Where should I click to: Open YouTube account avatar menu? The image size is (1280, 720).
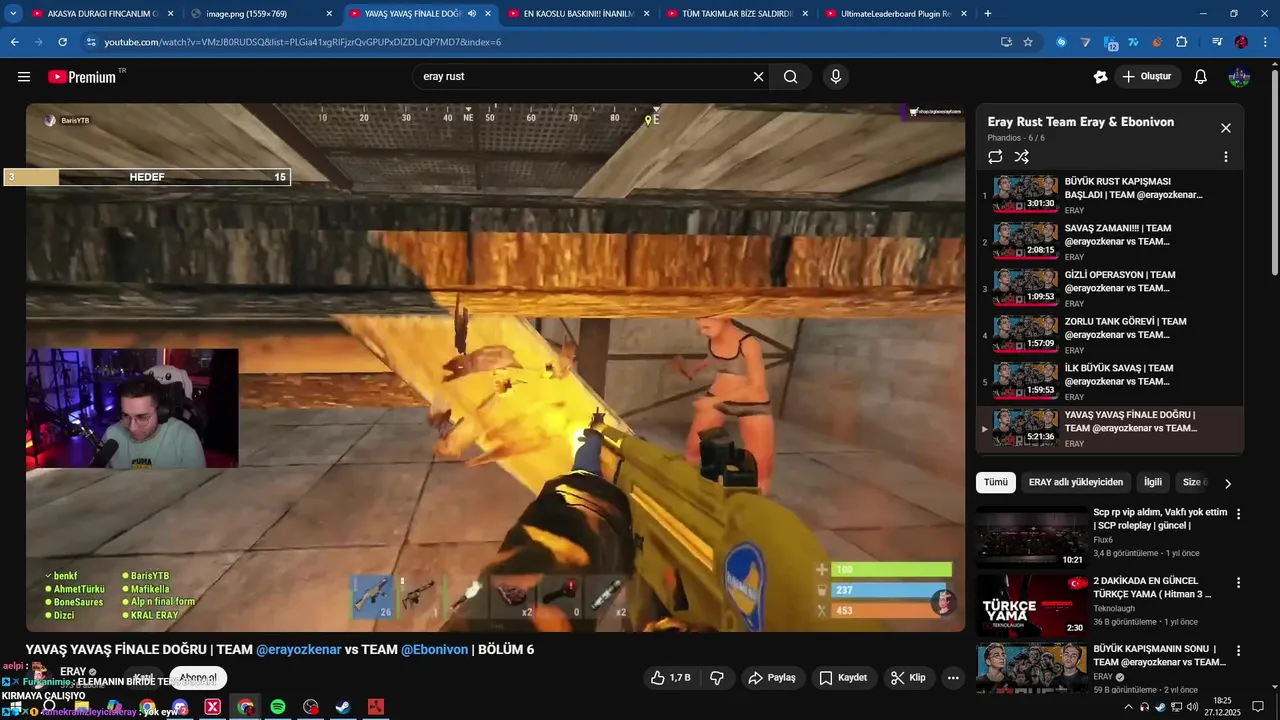coord(1239,77)
